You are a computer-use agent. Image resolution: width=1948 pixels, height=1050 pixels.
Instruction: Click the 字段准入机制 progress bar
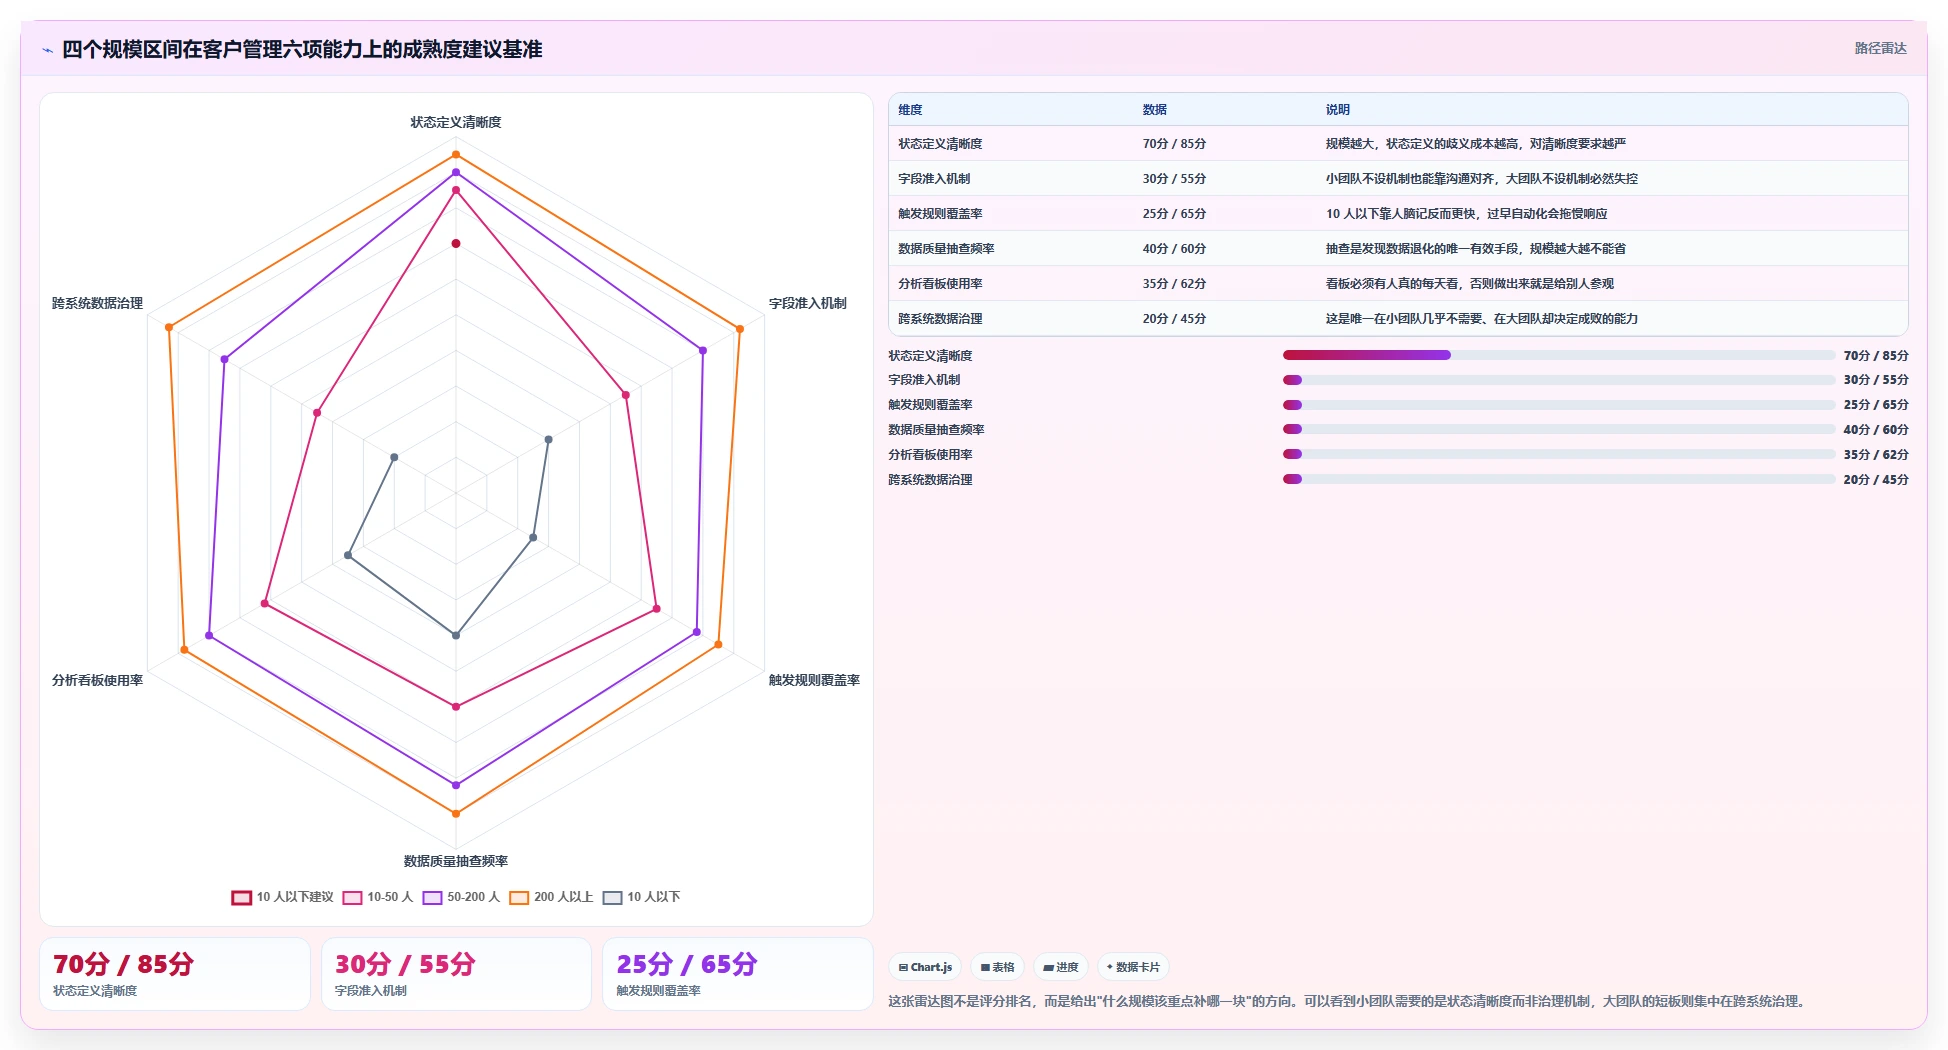coord(1559,380)
